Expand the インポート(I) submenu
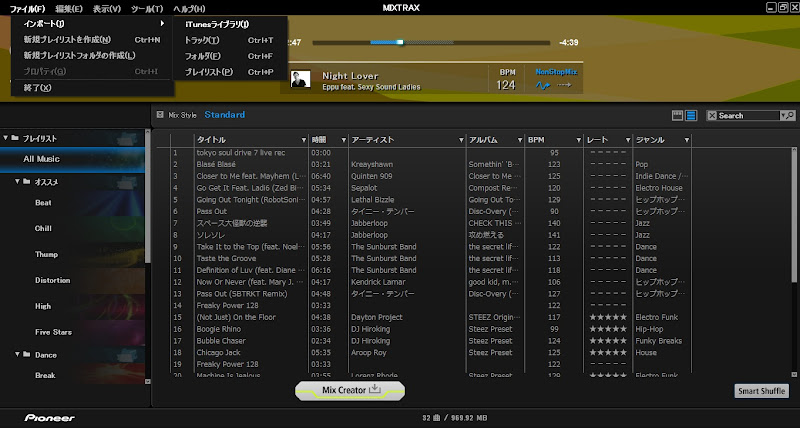Screen dimensions: 800x428 coord(92,23)
